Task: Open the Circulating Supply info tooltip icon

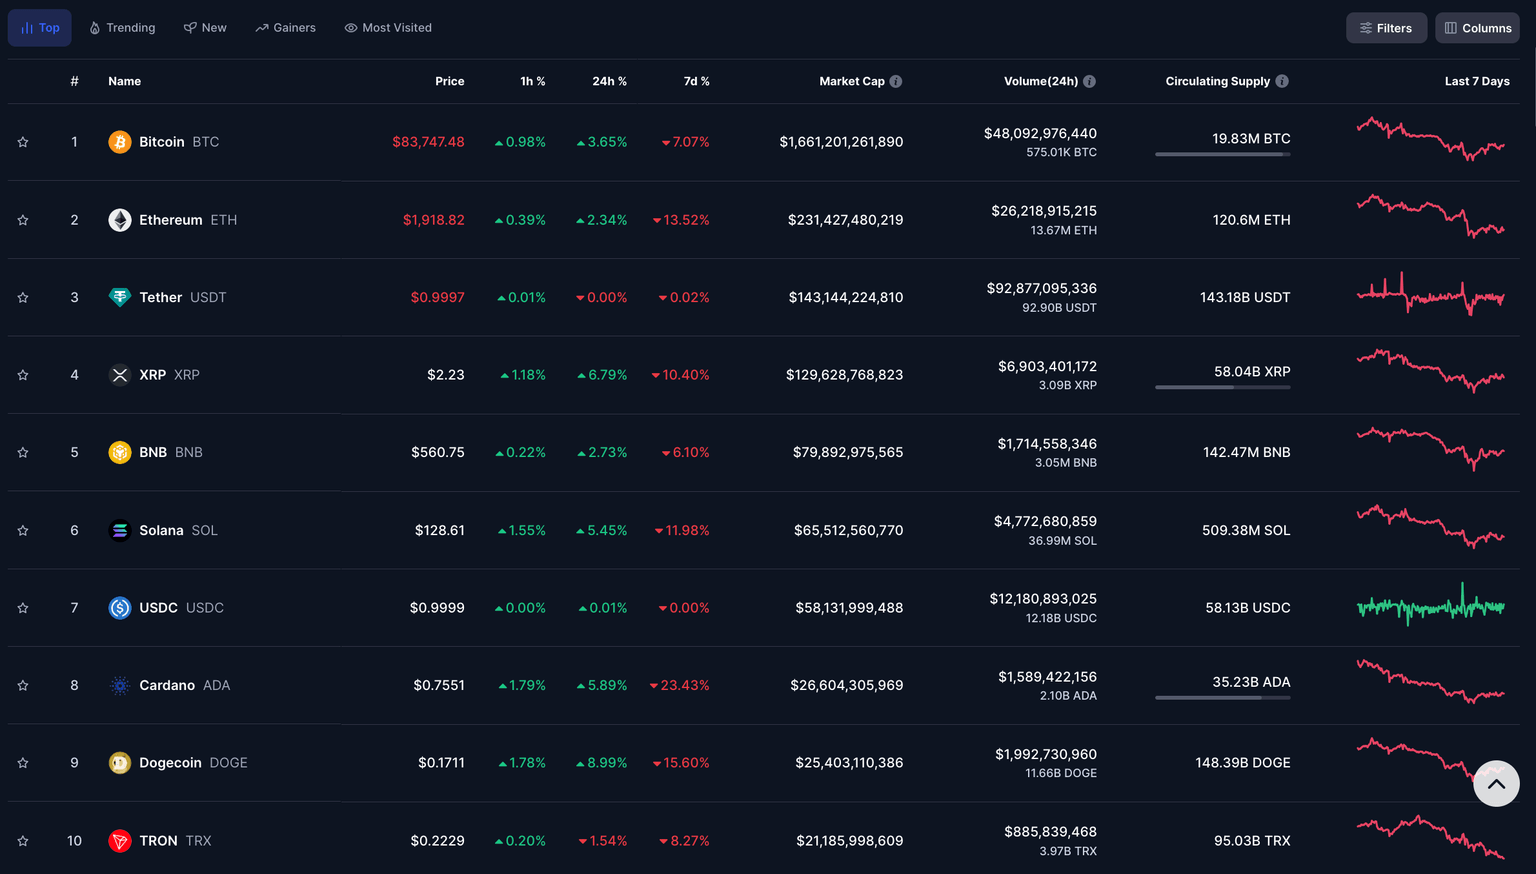Action: tap(1281, 81)
